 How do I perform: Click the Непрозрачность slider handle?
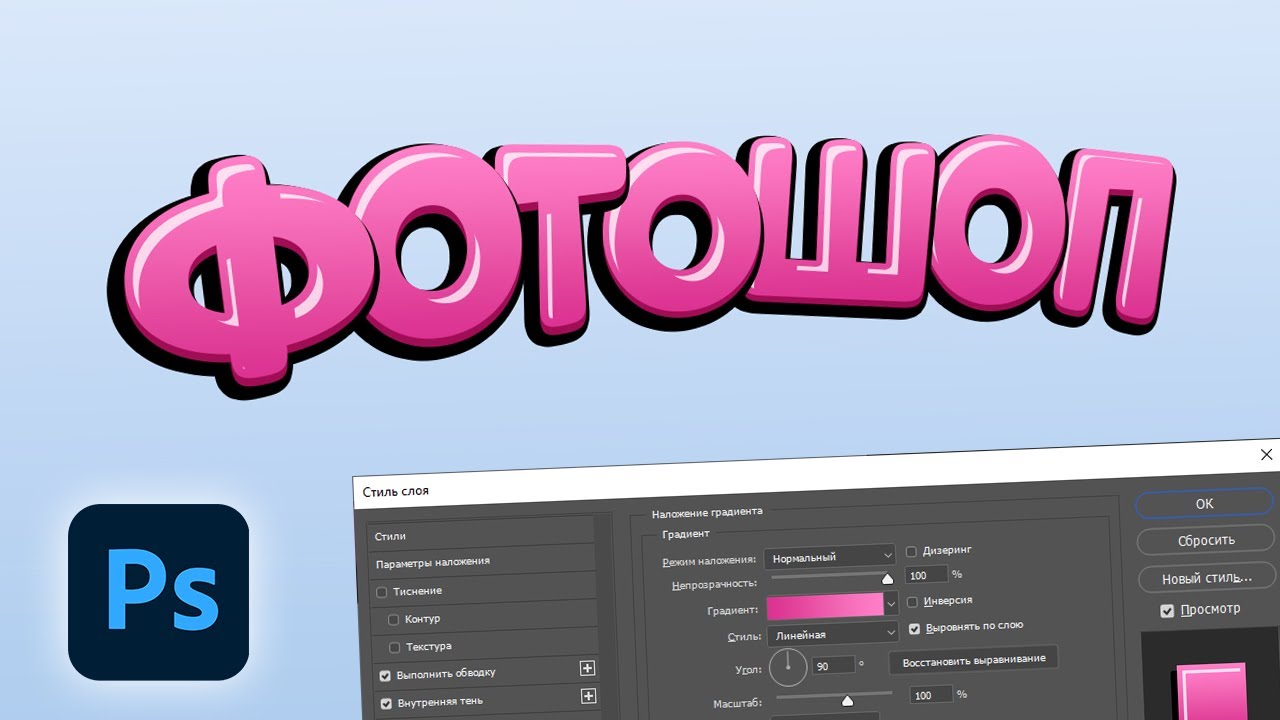click(x=886, y=578)
